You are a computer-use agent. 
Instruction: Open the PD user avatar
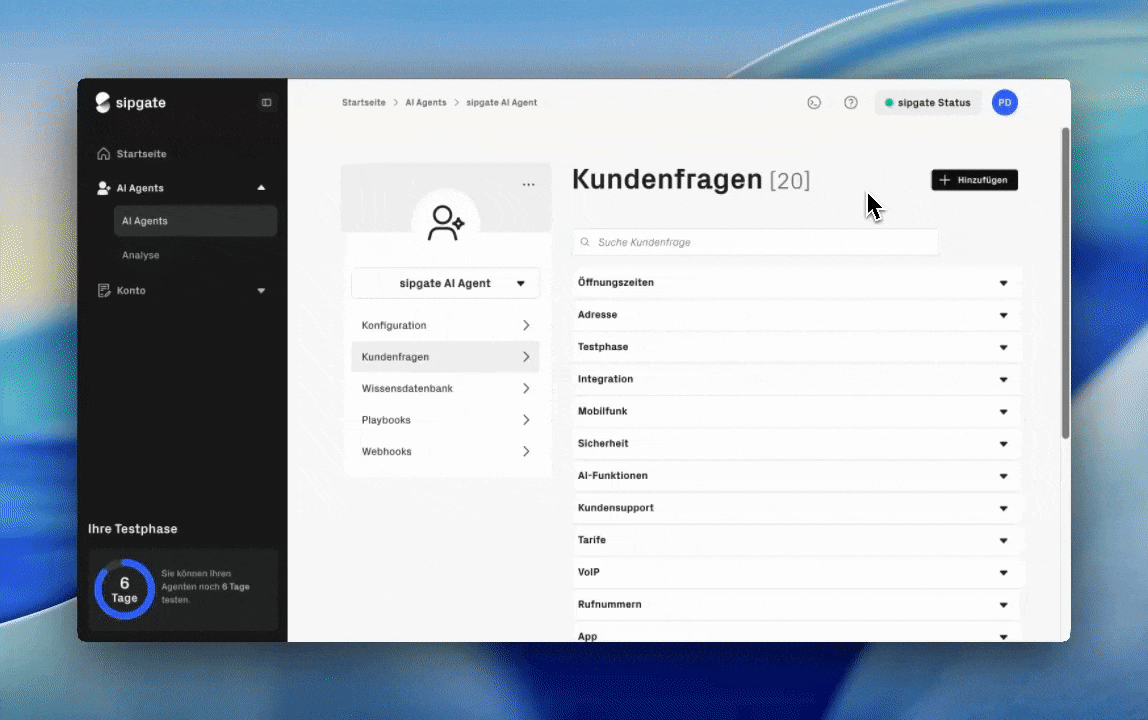click(1004, 103)
